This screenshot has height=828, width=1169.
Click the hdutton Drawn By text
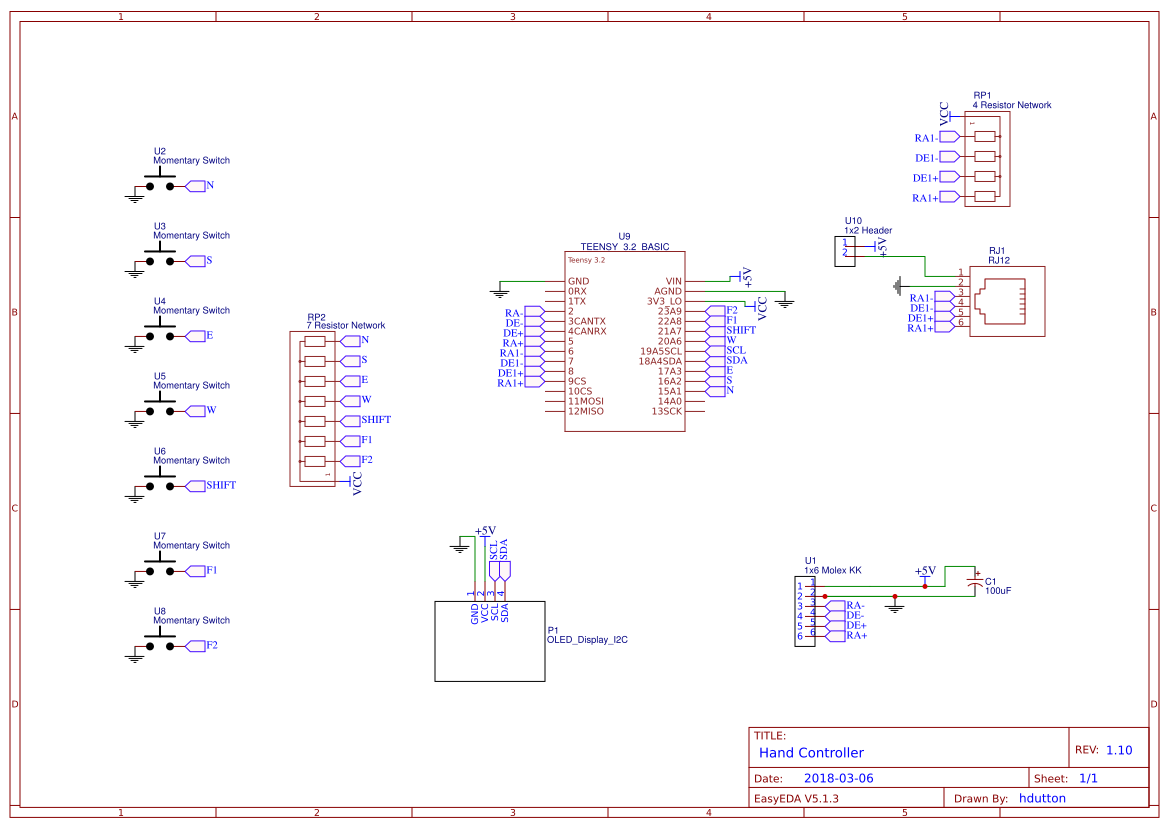click(x=1042, y=797)
